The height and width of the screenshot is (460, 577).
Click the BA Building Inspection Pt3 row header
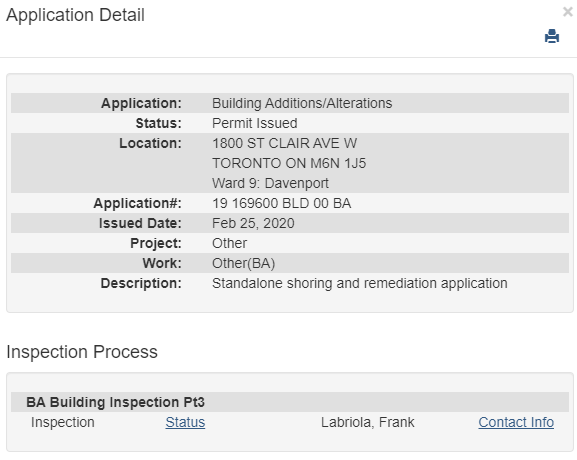[x=290, y=402]
